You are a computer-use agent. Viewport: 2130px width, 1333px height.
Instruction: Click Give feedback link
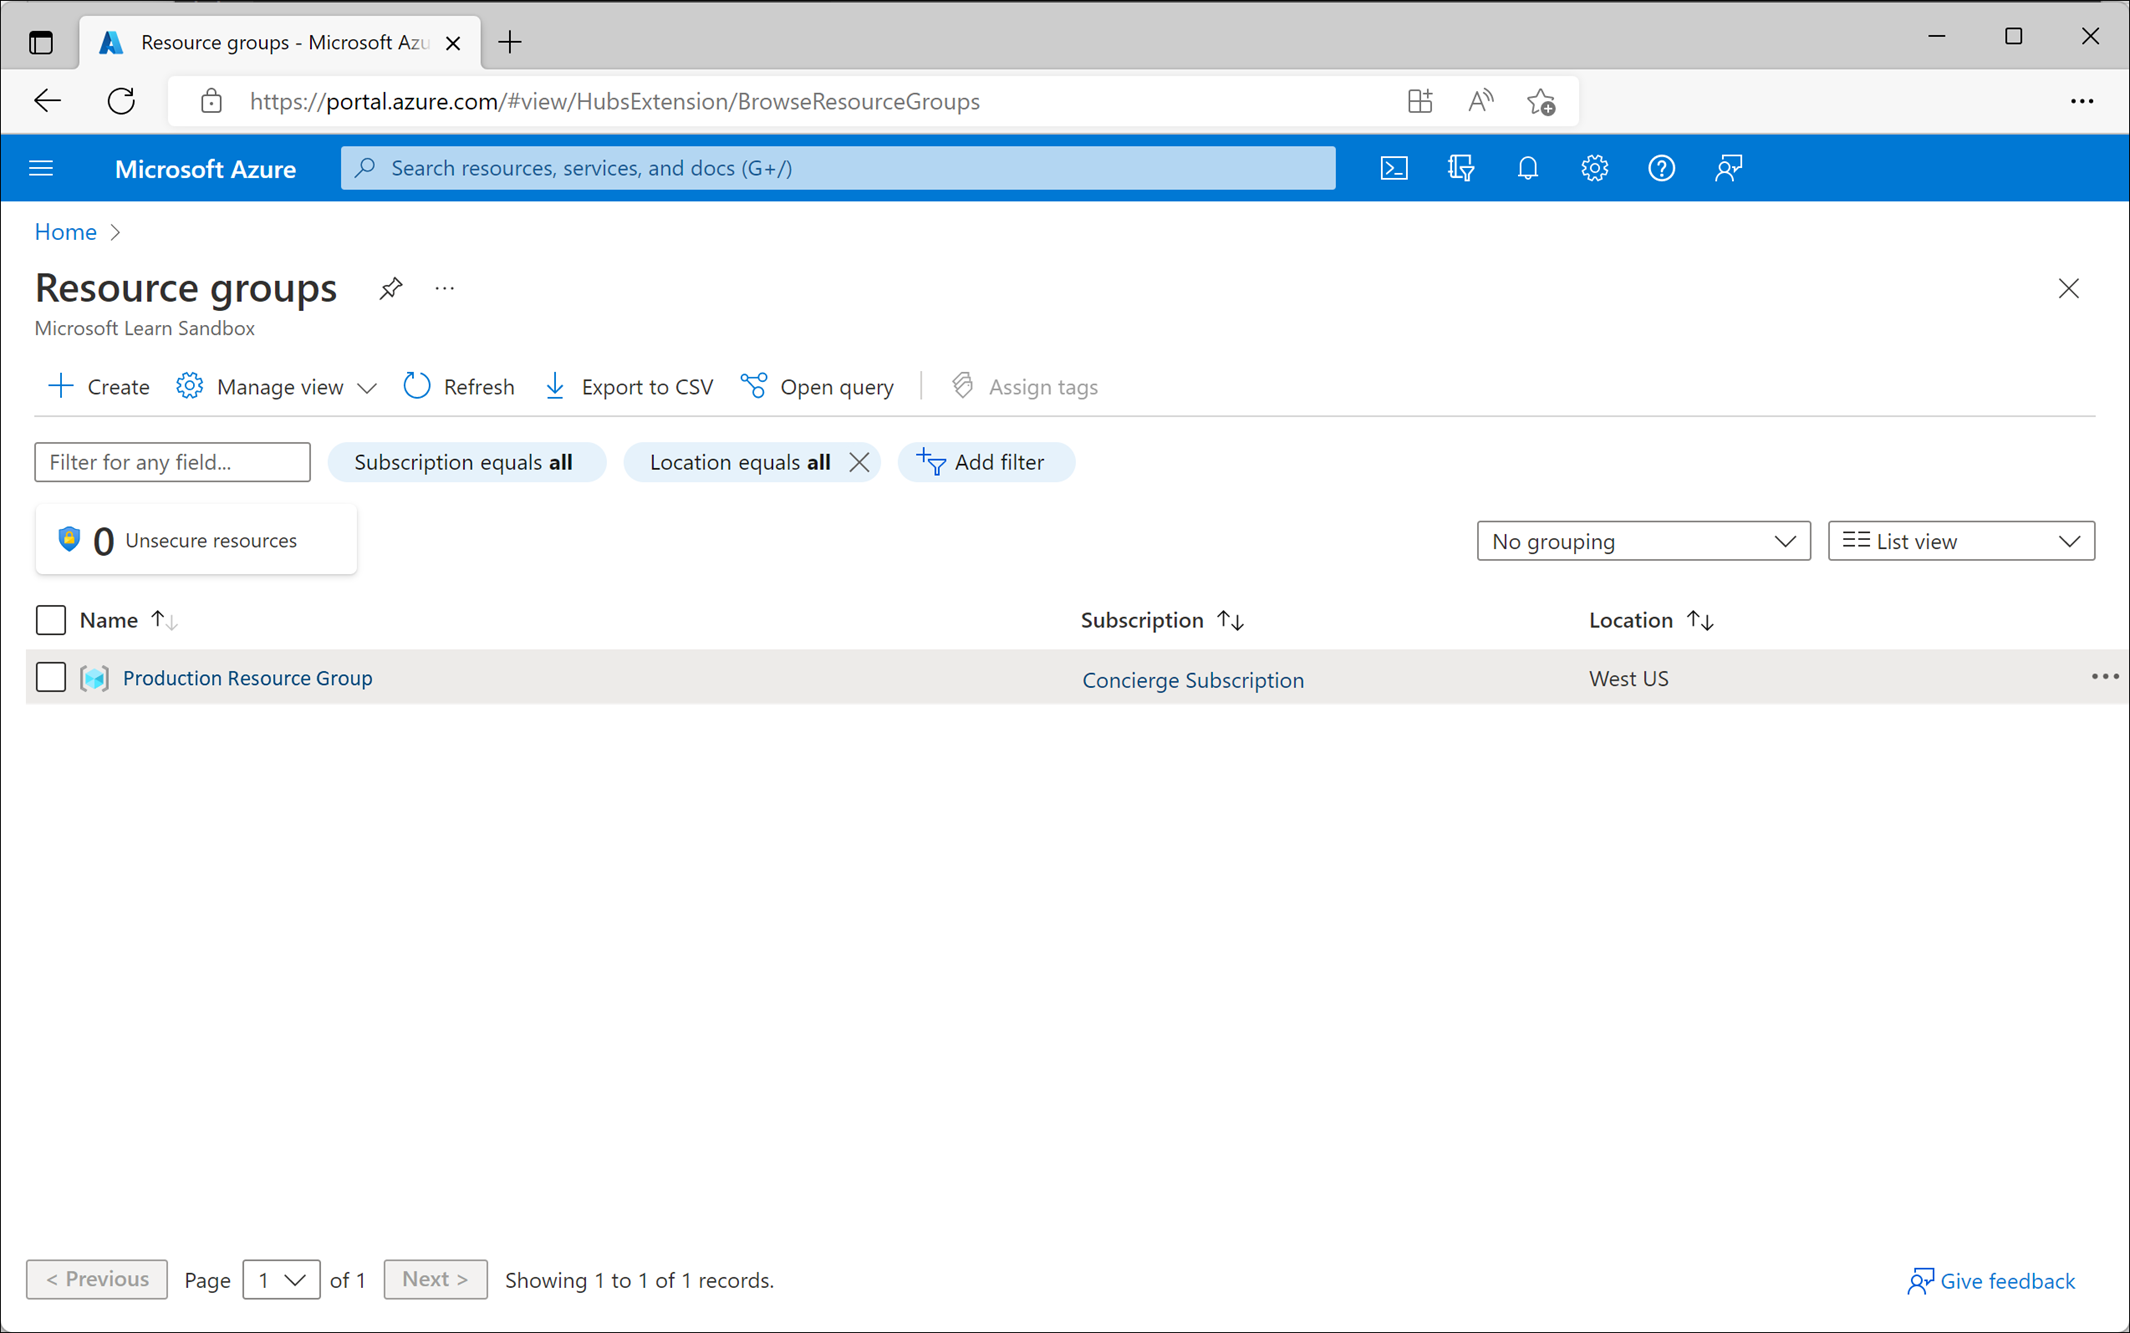[1991, 1281]
